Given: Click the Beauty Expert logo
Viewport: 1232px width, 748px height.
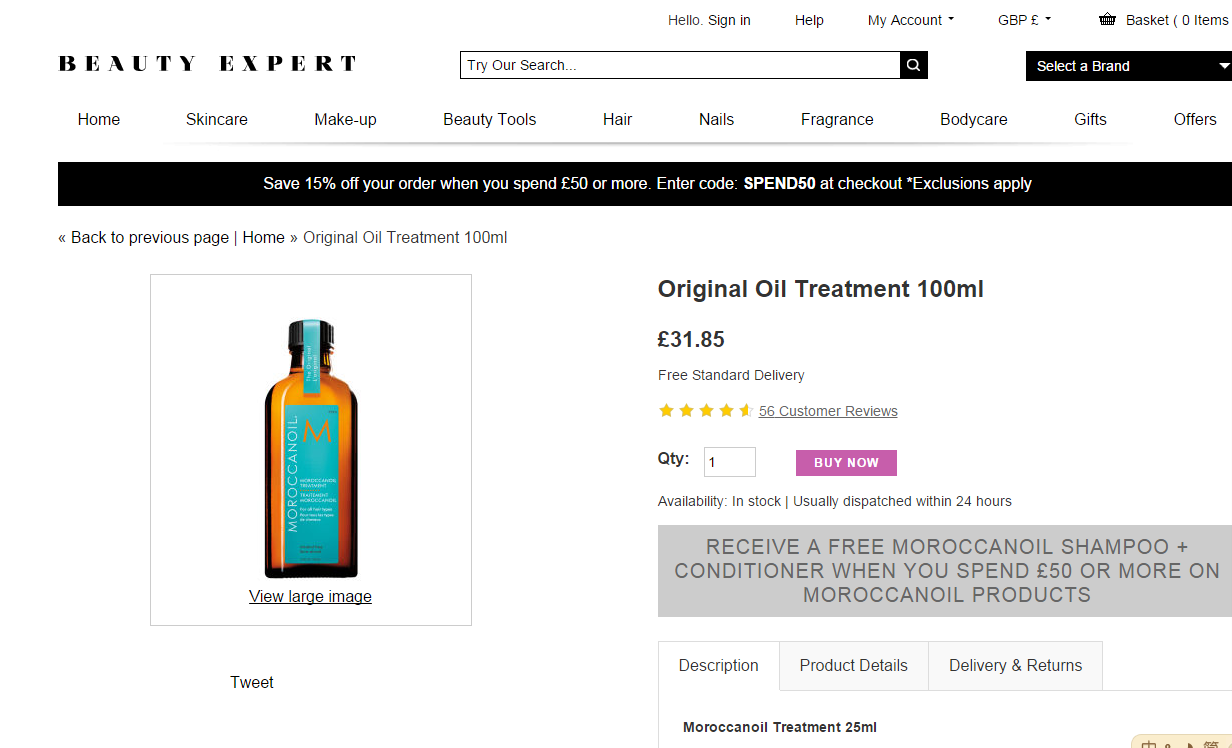Looking at the screenshot, I should point(208,64).
